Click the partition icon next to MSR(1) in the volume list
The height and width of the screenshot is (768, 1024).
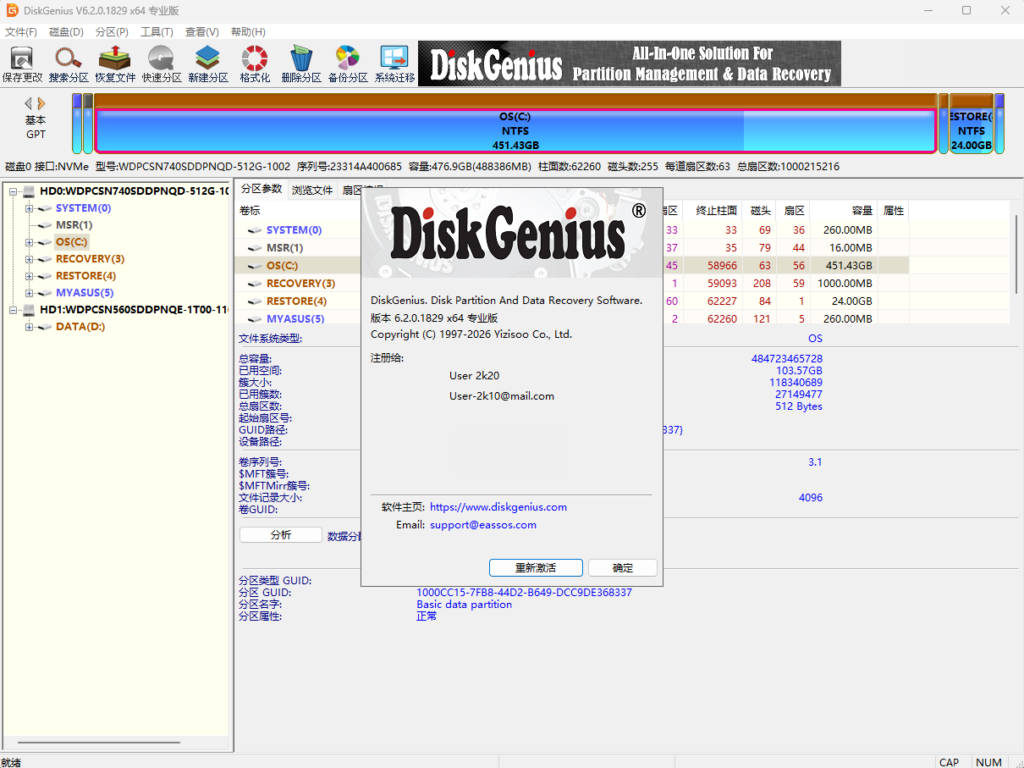coord(255,248)
